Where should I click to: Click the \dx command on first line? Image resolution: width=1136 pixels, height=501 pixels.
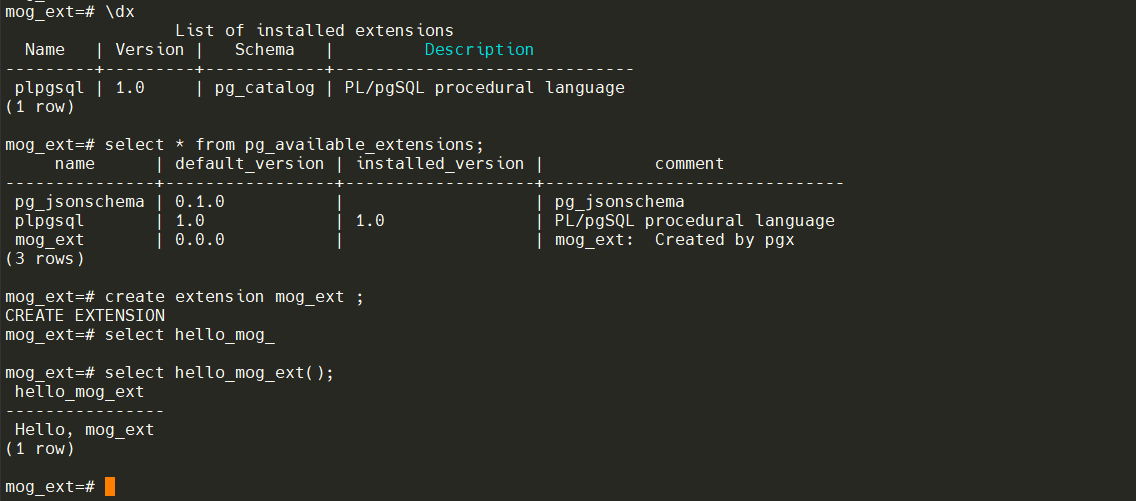pyautogui.click(x=119, y=11)
